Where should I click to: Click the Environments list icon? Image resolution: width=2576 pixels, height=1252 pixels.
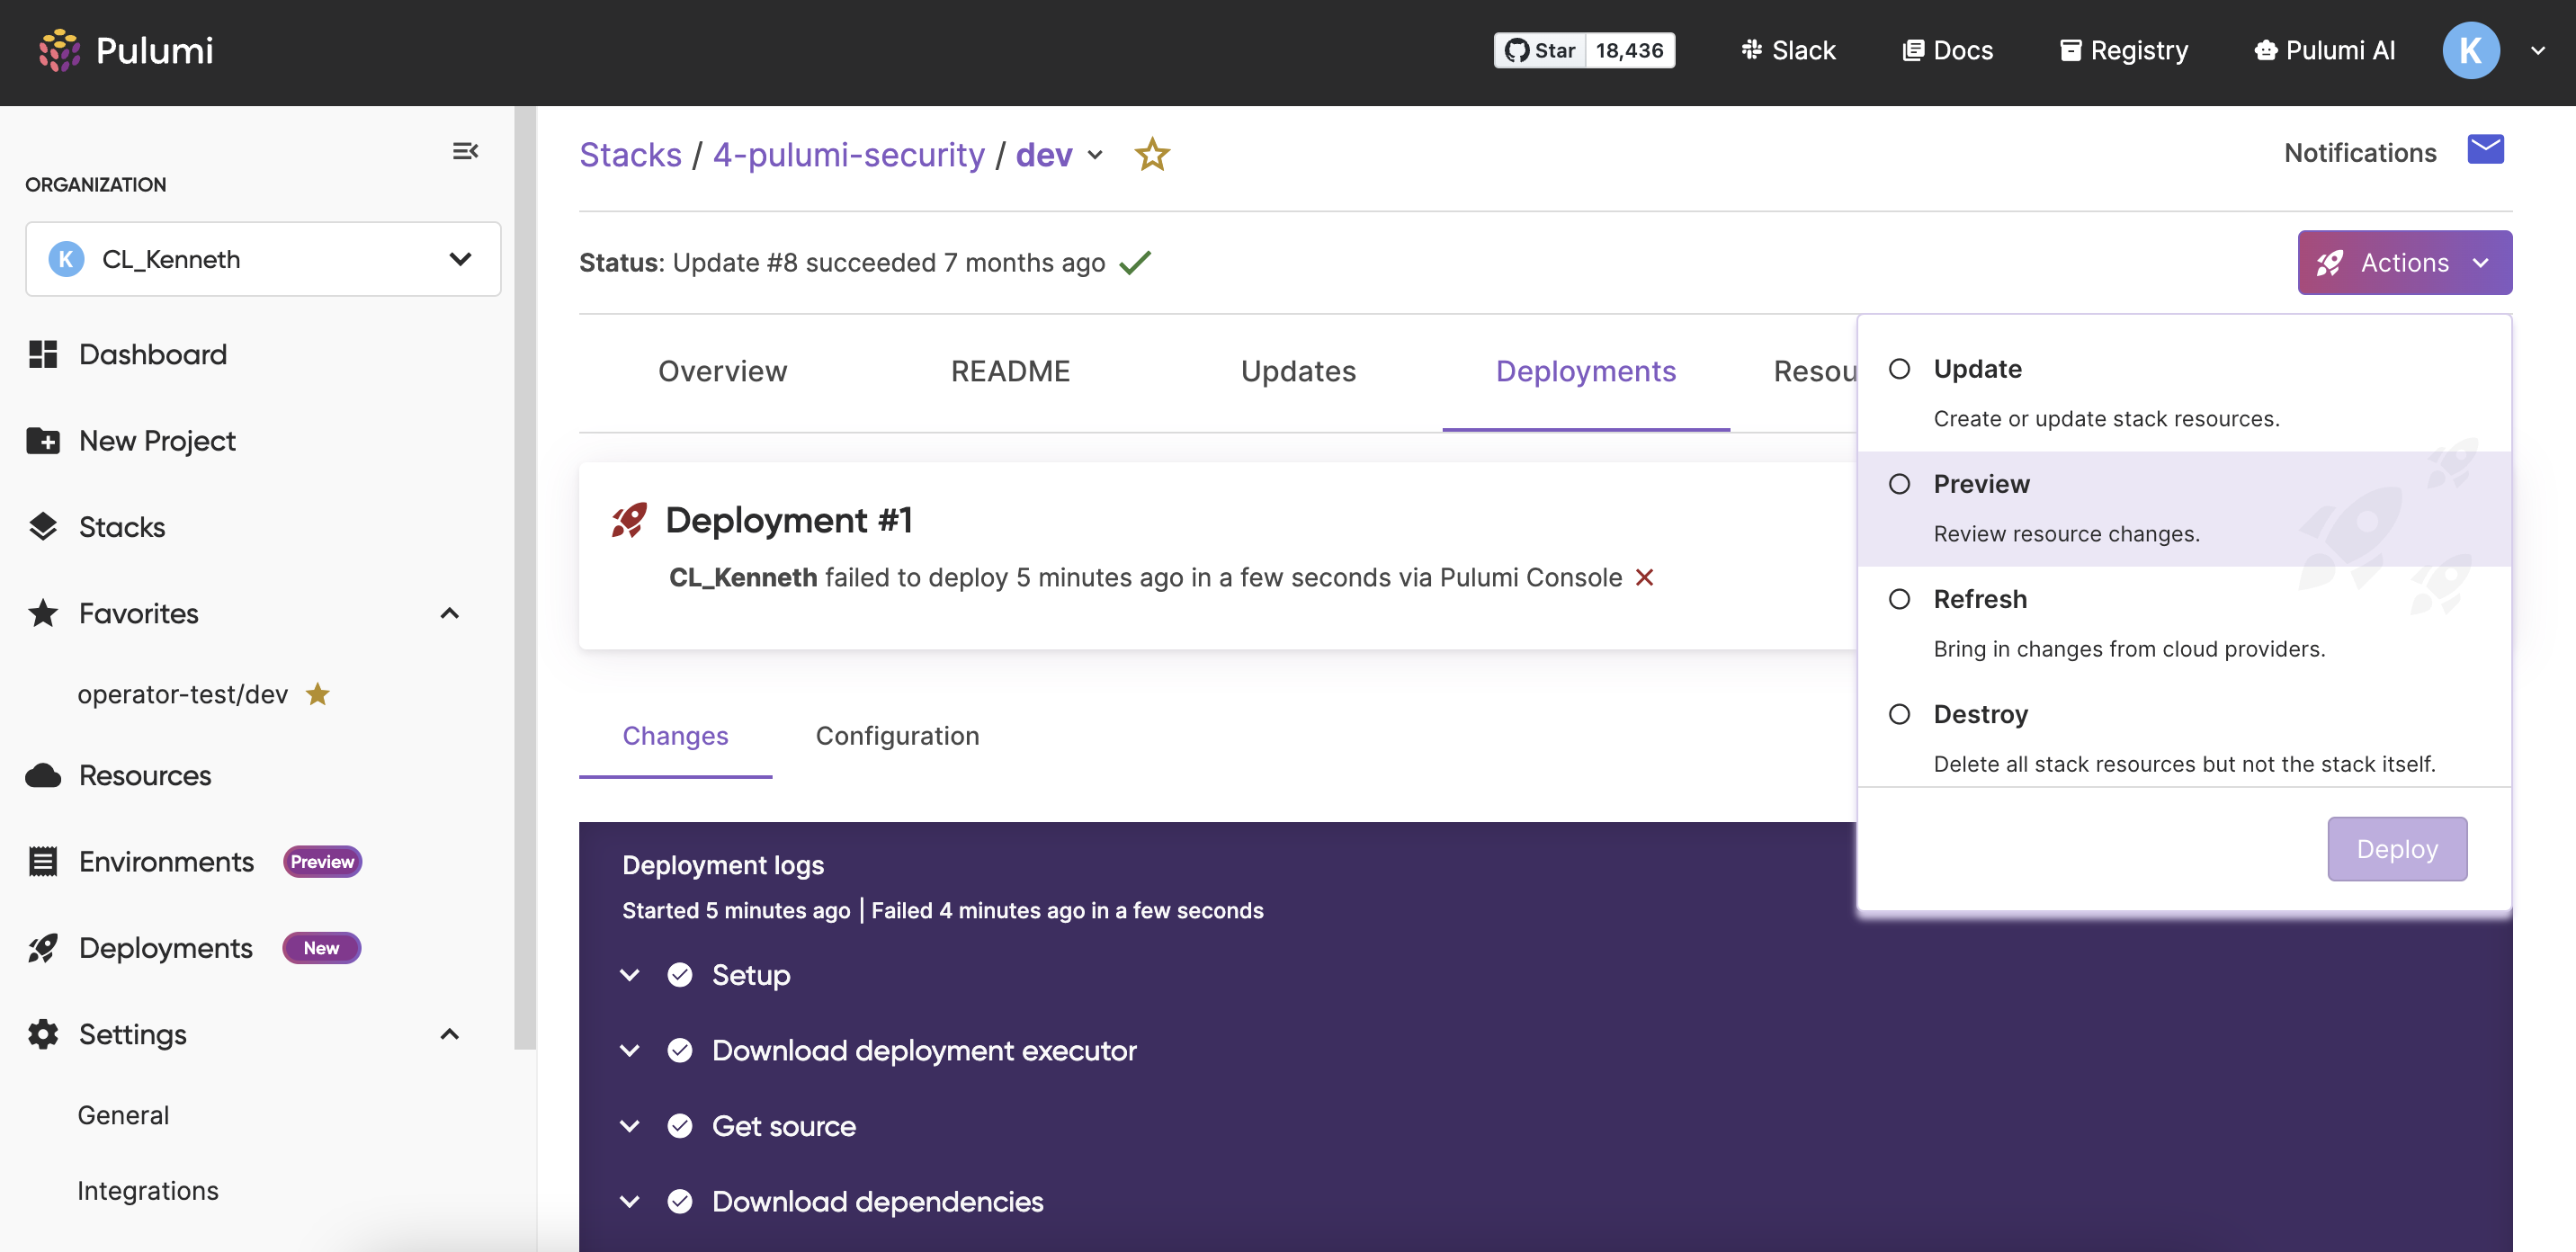tap(43, 861)
